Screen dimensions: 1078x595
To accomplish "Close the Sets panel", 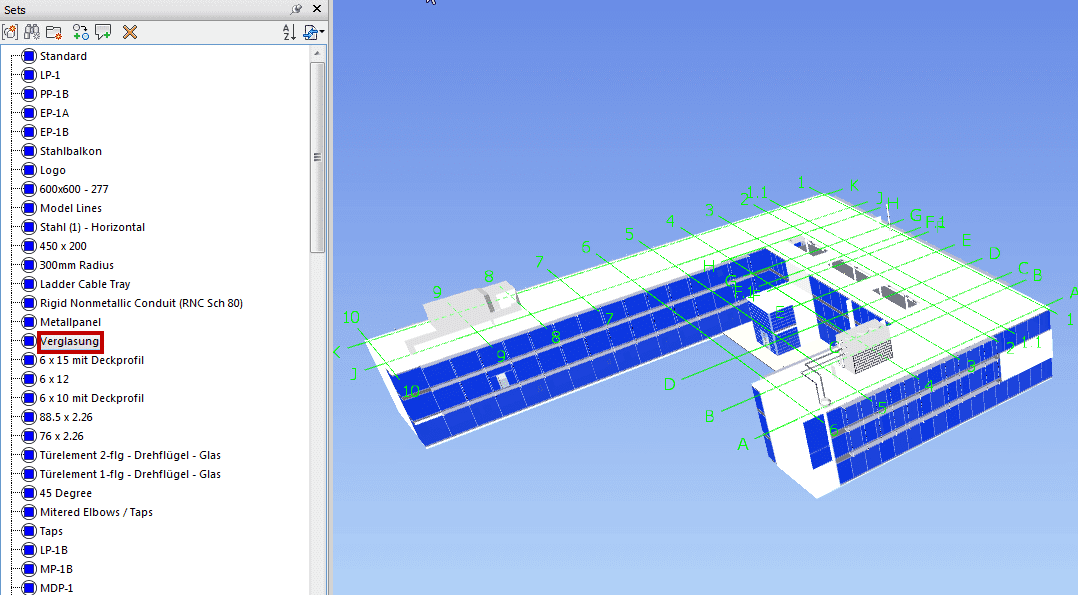I will (x=316, y=9).
